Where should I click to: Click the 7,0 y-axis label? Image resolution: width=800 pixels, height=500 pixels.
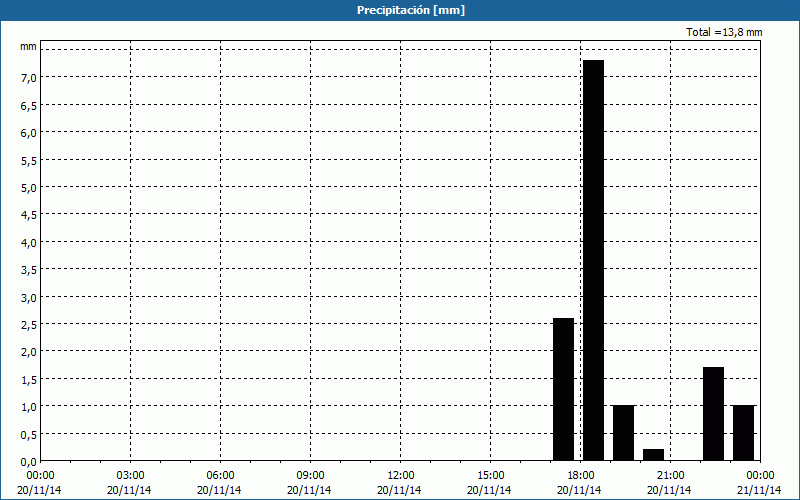pyautogui.click(x=29, y=78)
